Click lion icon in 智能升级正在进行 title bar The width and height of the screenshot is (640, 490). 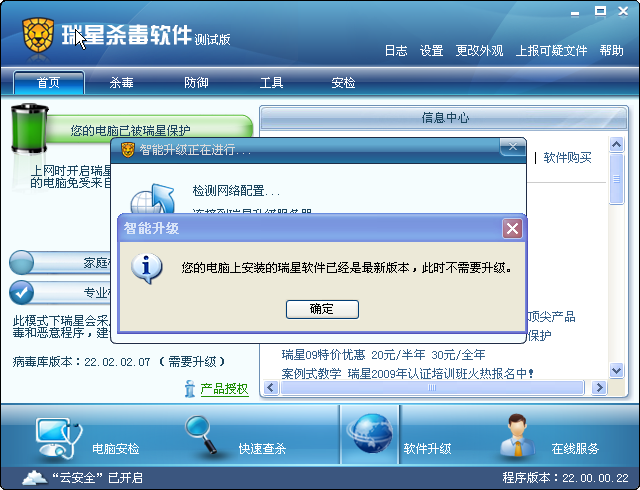tap(128, 150)
